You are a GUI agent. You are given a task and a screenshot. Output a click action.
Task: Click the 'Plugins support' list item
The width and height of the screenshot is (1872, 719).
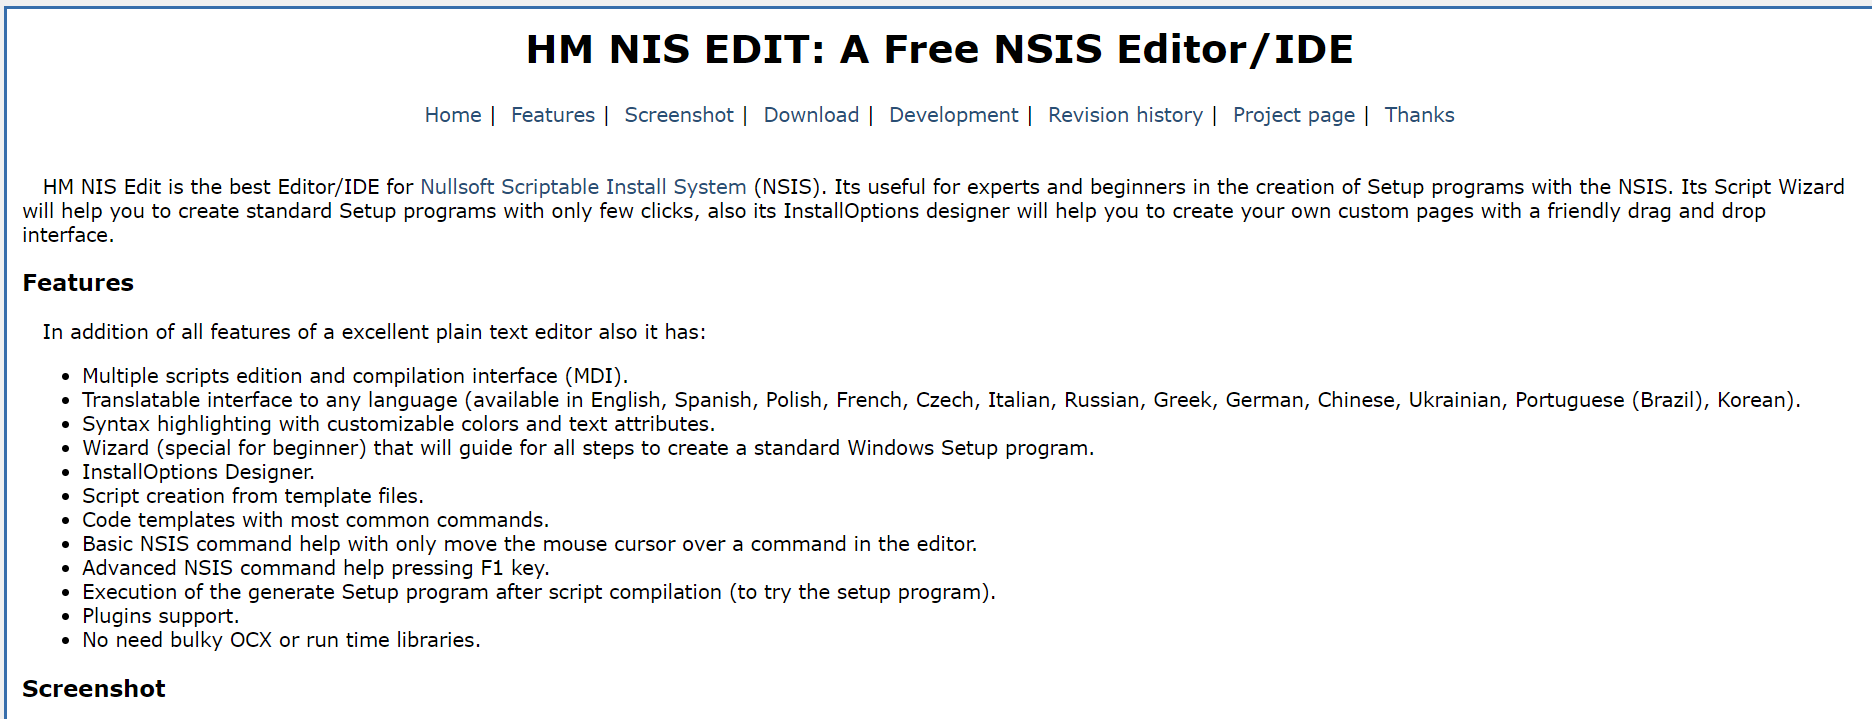pos(160,616)
